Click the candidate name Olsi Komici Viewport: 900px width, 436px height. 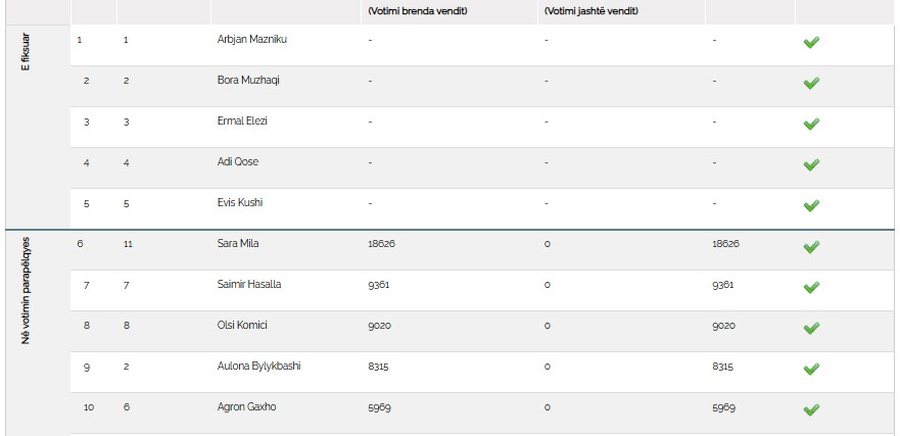point(242,325)
